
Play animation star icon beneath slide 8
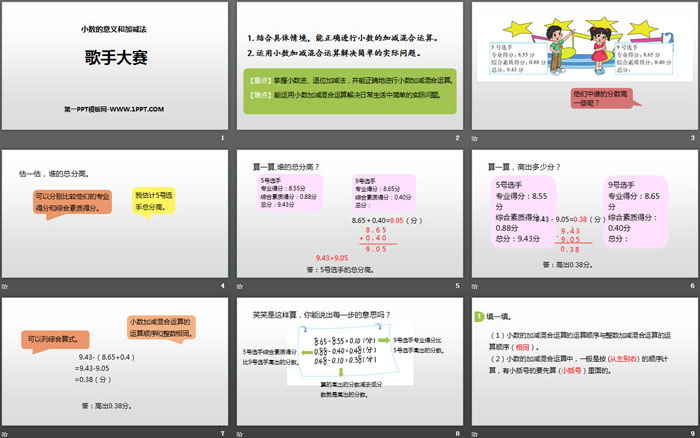point(240,434)
